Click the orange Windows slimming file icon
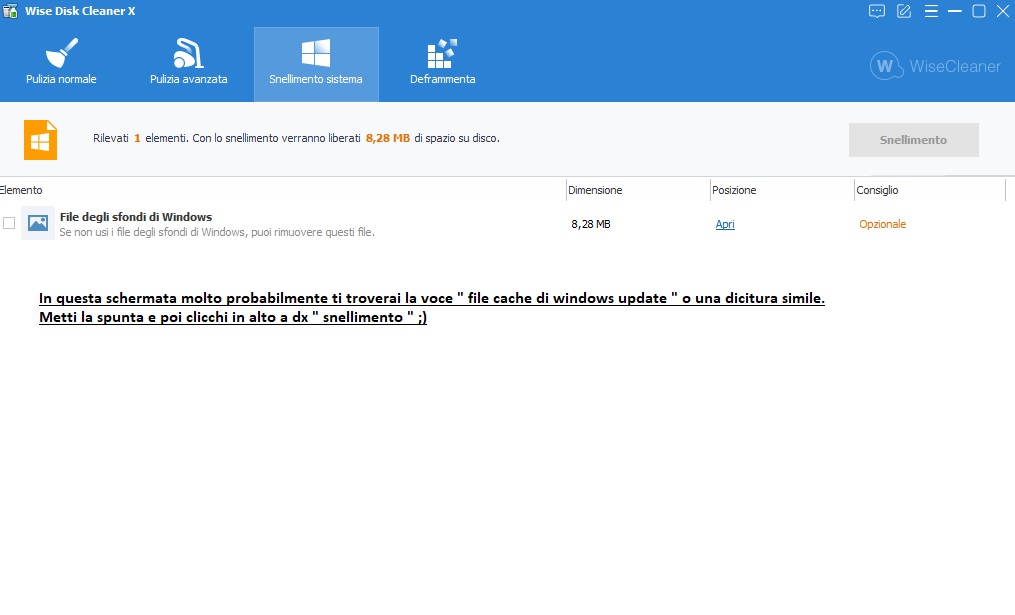Image resolution: width=1015 pixels, height=615 pixels. tap(40, 140)
